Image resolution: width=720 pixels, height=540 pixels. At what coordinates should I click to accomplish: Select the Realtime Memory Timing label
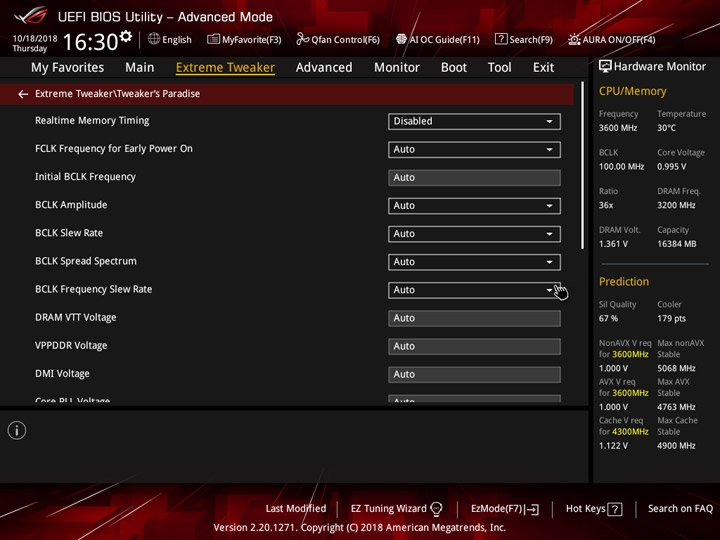point(92,121)
